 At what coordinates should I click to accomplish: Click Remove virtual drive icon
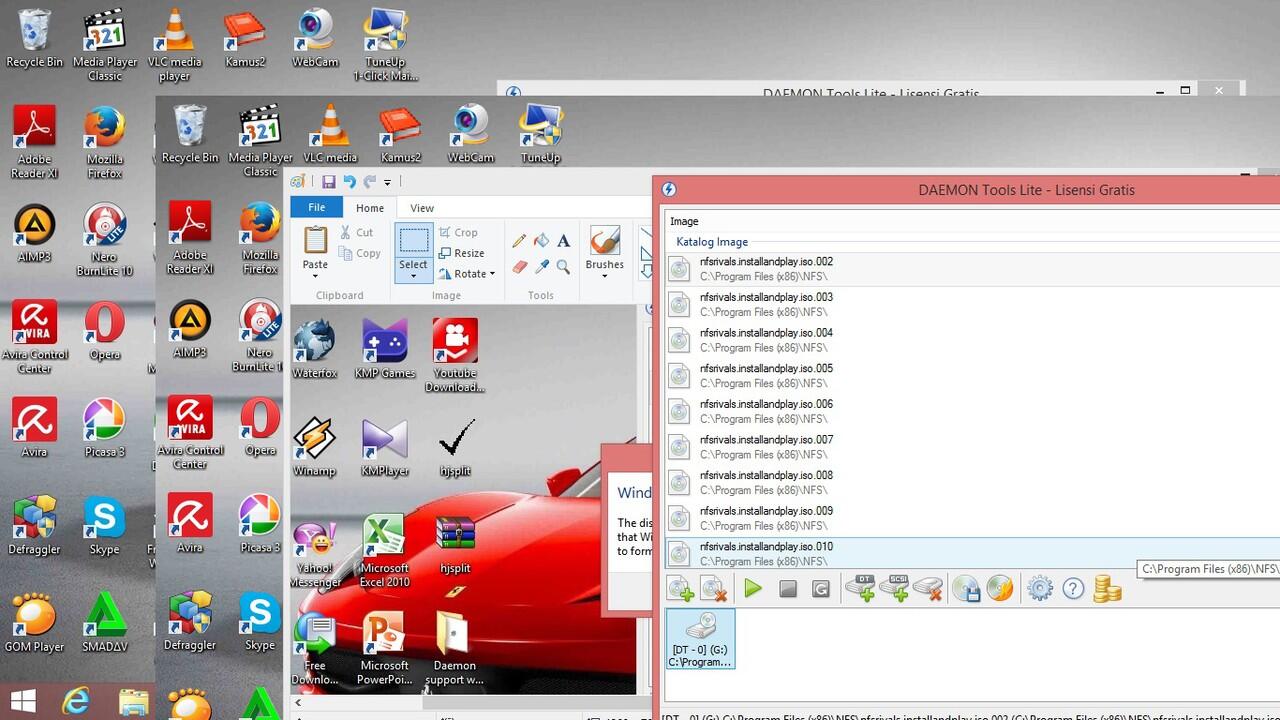point(928,588)
